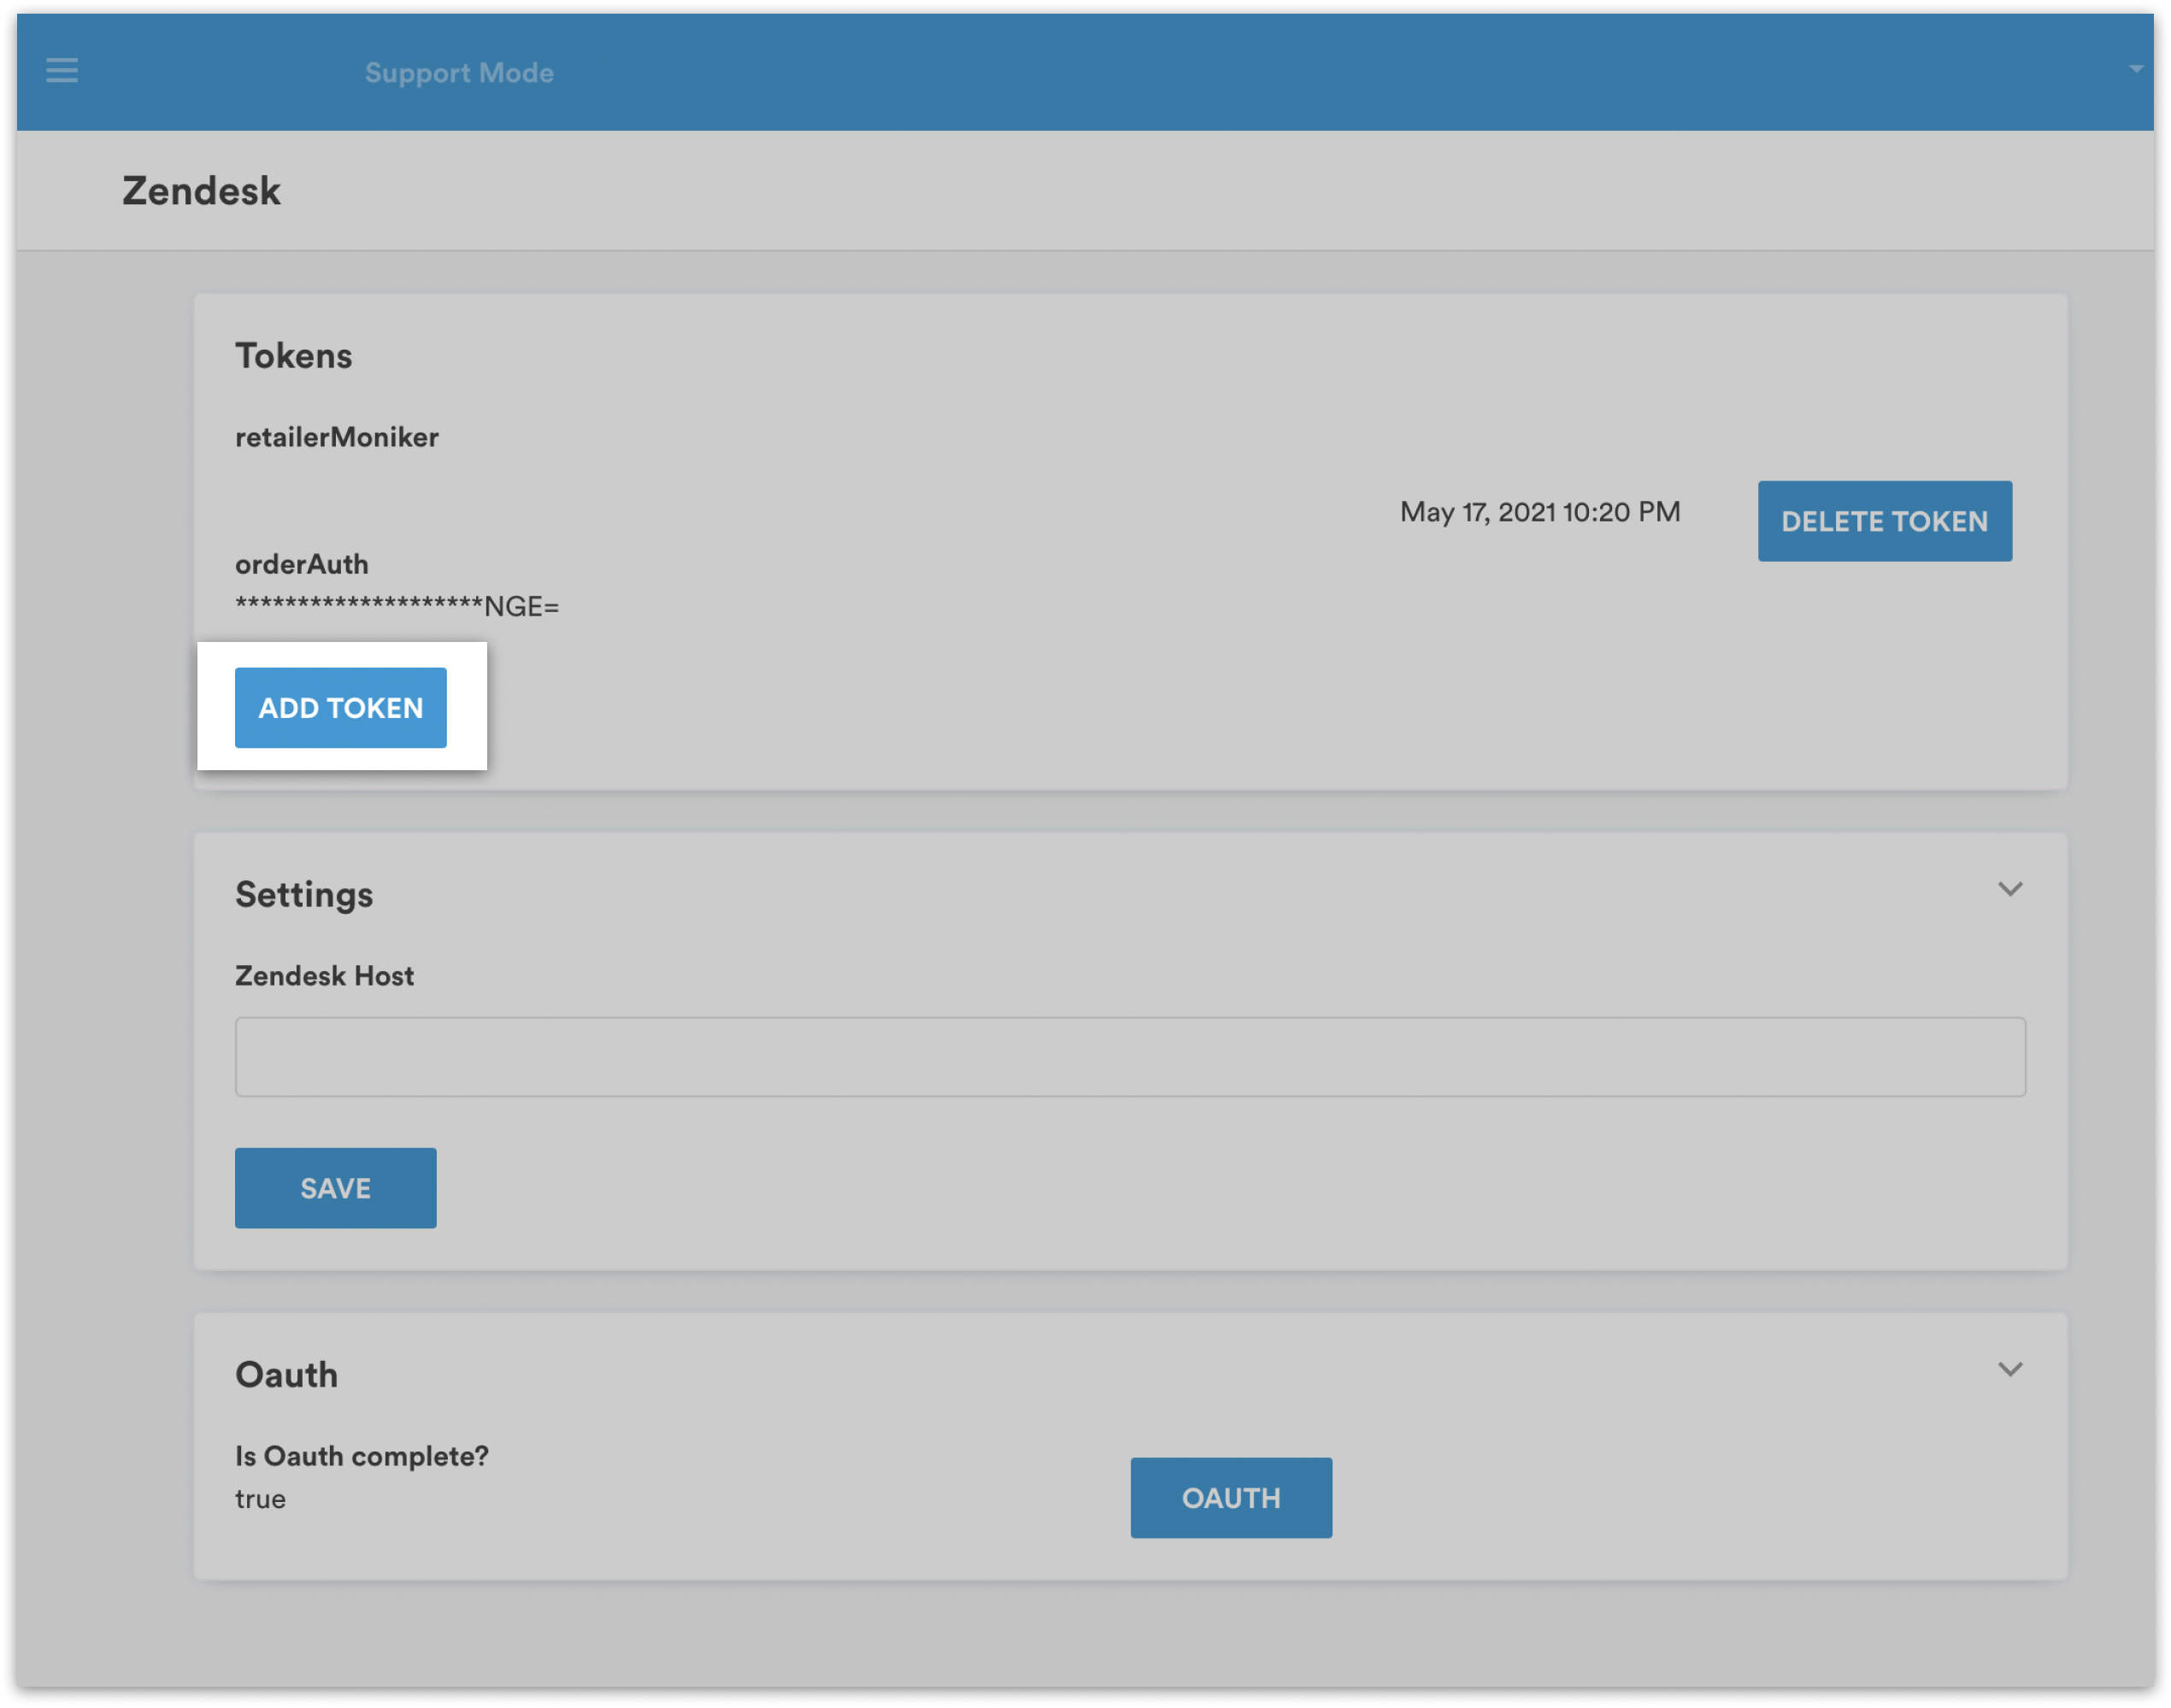This screenshot has height=1708, width=2171.
Task: Click the Settings section heading
Action: pos(304,894)
